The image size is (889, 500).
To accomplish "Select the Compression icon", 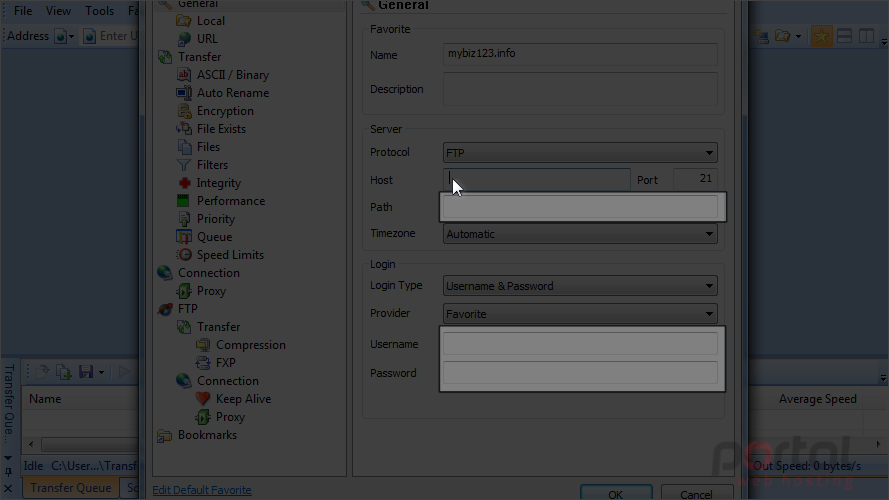I will coord(203,345).
